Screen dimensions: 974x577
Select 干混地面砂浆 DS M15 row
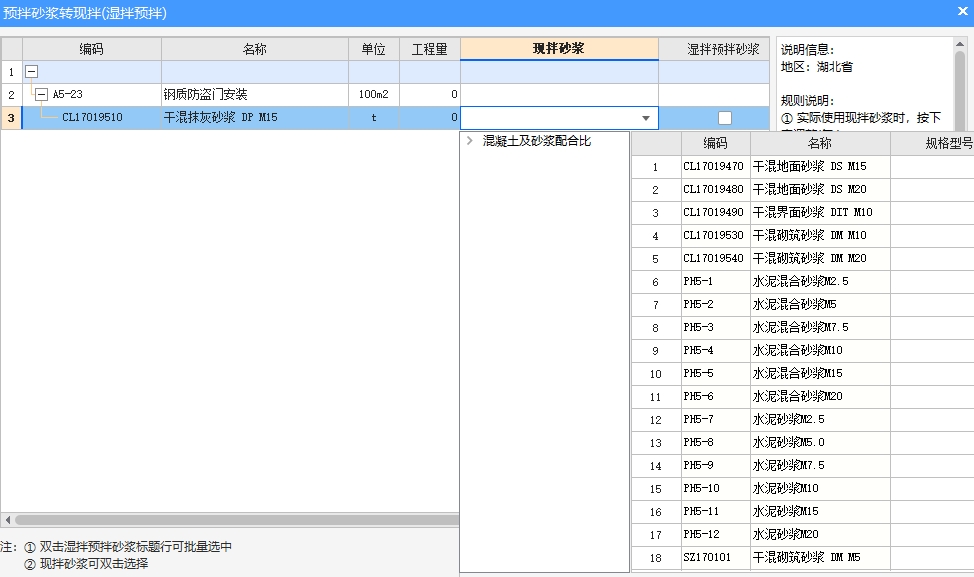tap(803, 166)
